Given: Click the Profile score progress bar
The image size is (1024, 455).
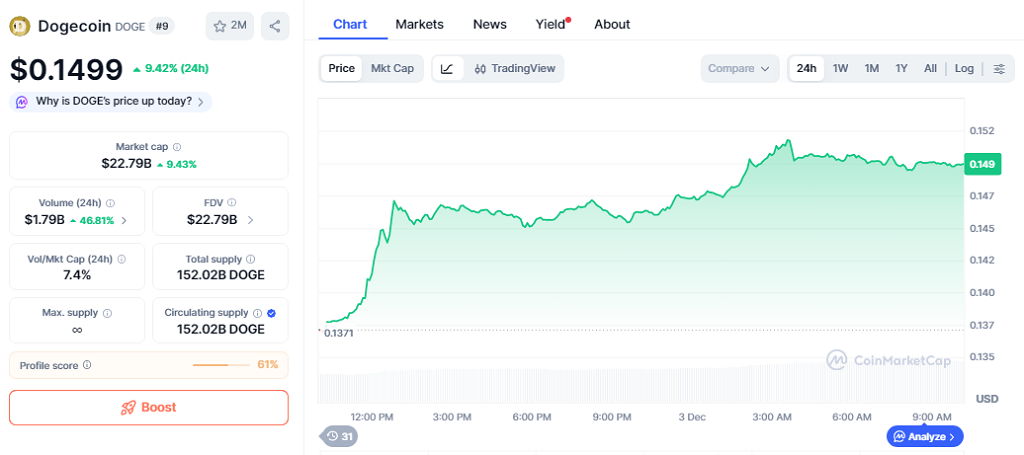Looking at the screenshot, I should (221, 365).
